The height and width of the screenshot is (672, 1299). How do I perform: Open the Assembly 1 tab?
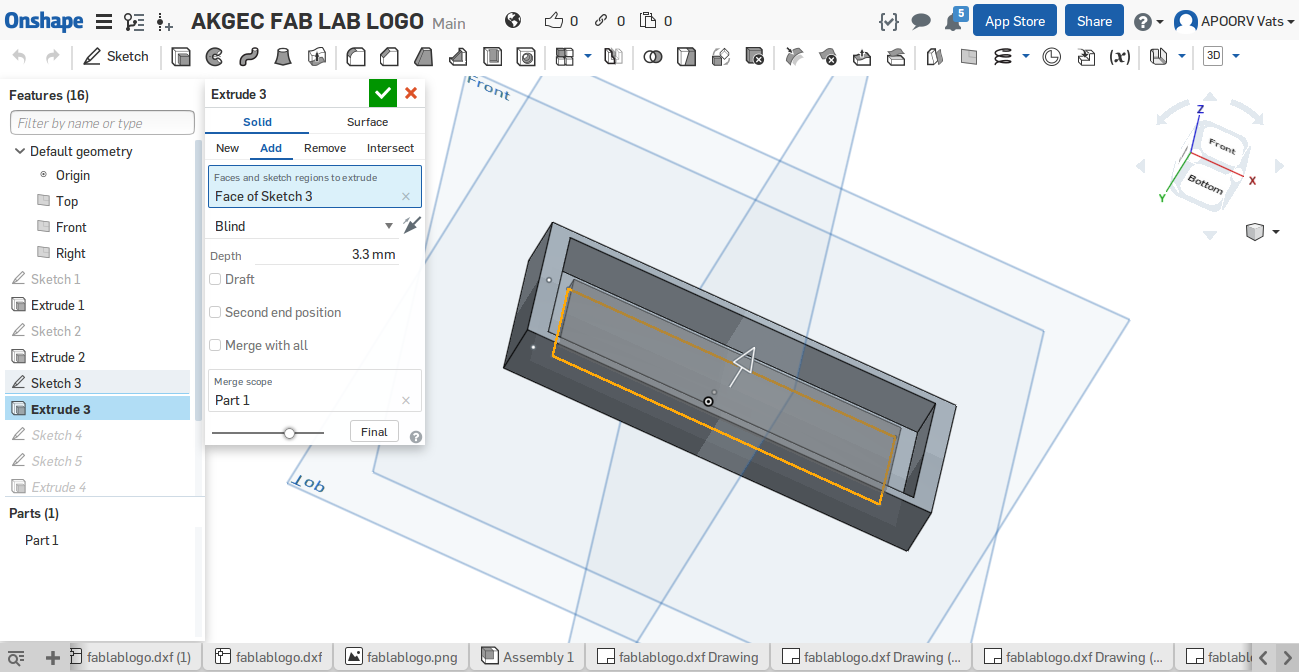coord(527,657)
